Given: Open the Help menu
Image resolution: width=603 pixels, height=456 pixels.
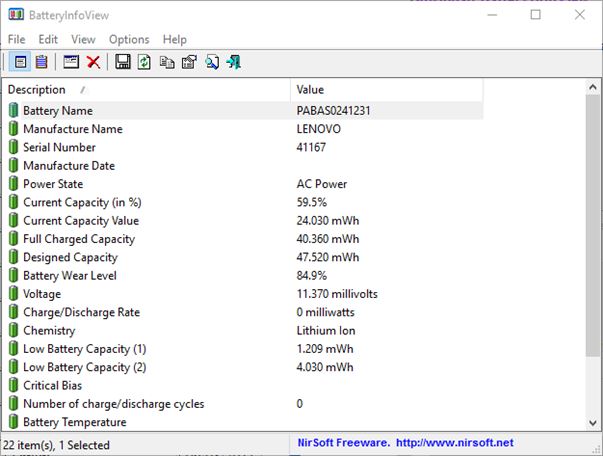Looking at the screenshot, I should coord(175,39).
